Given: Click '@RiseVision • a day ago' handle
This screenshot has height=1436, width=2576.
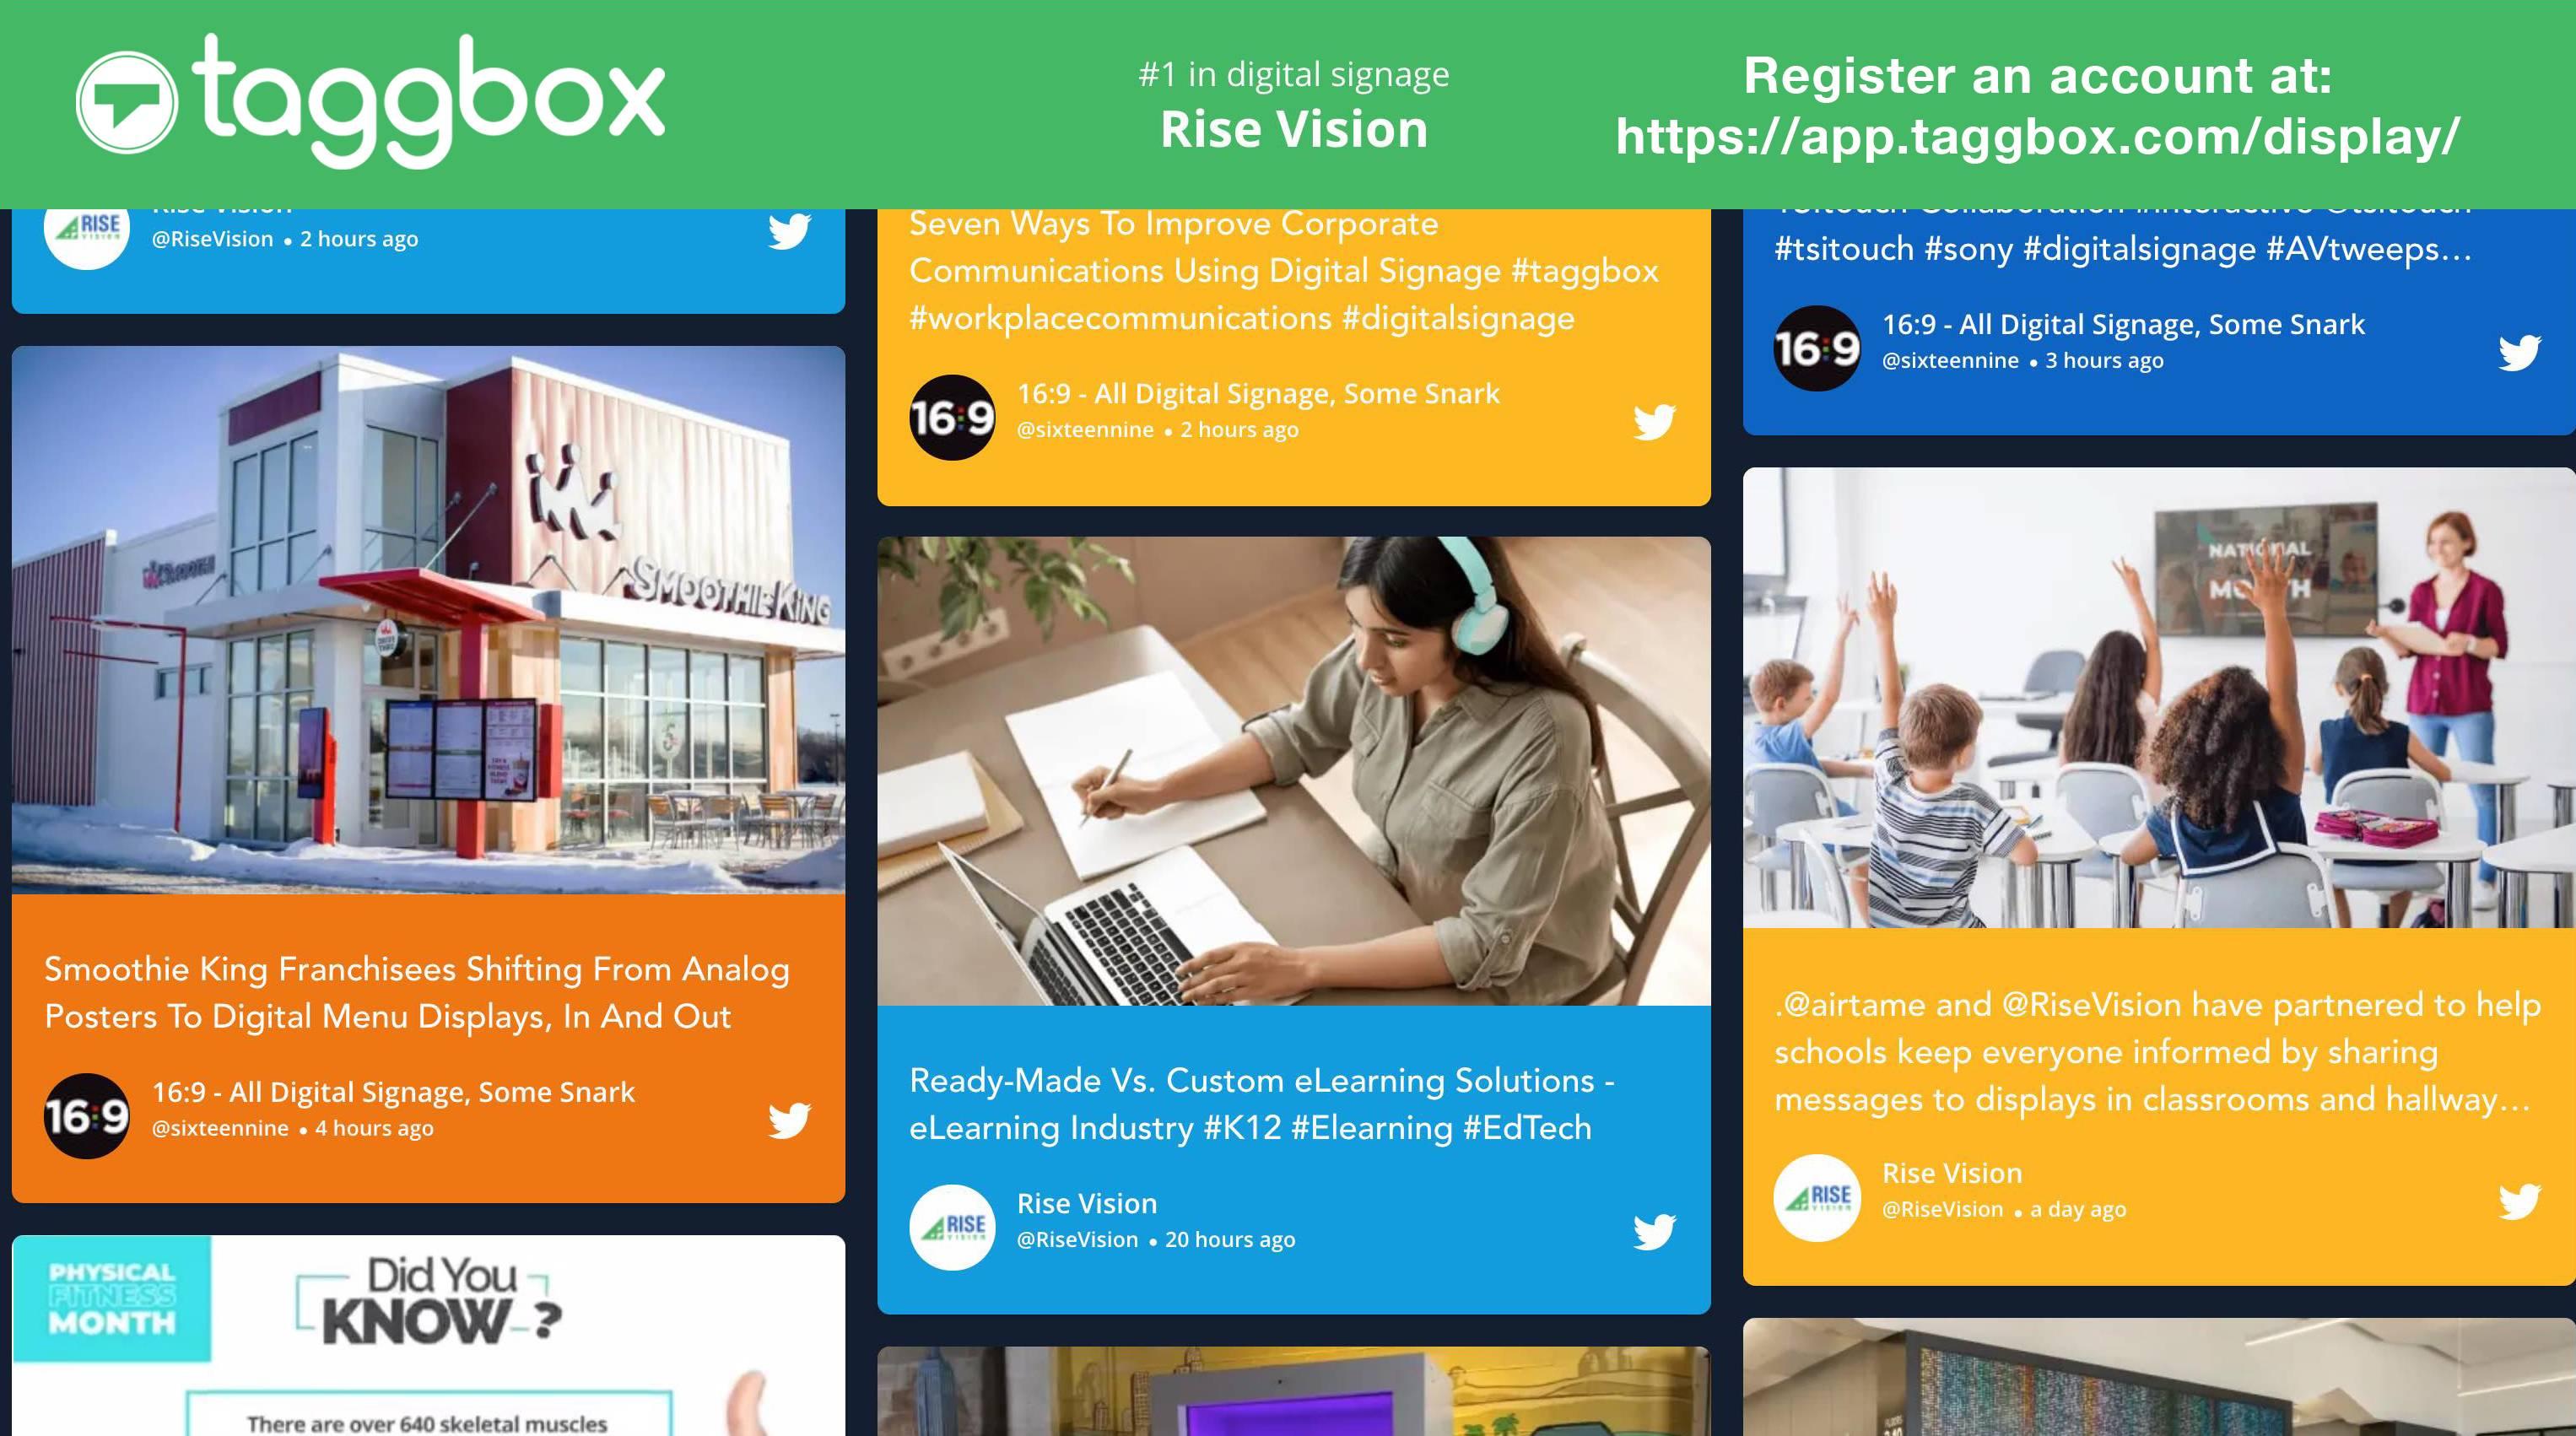Looking at the screenshot, I should 2004,1209.
